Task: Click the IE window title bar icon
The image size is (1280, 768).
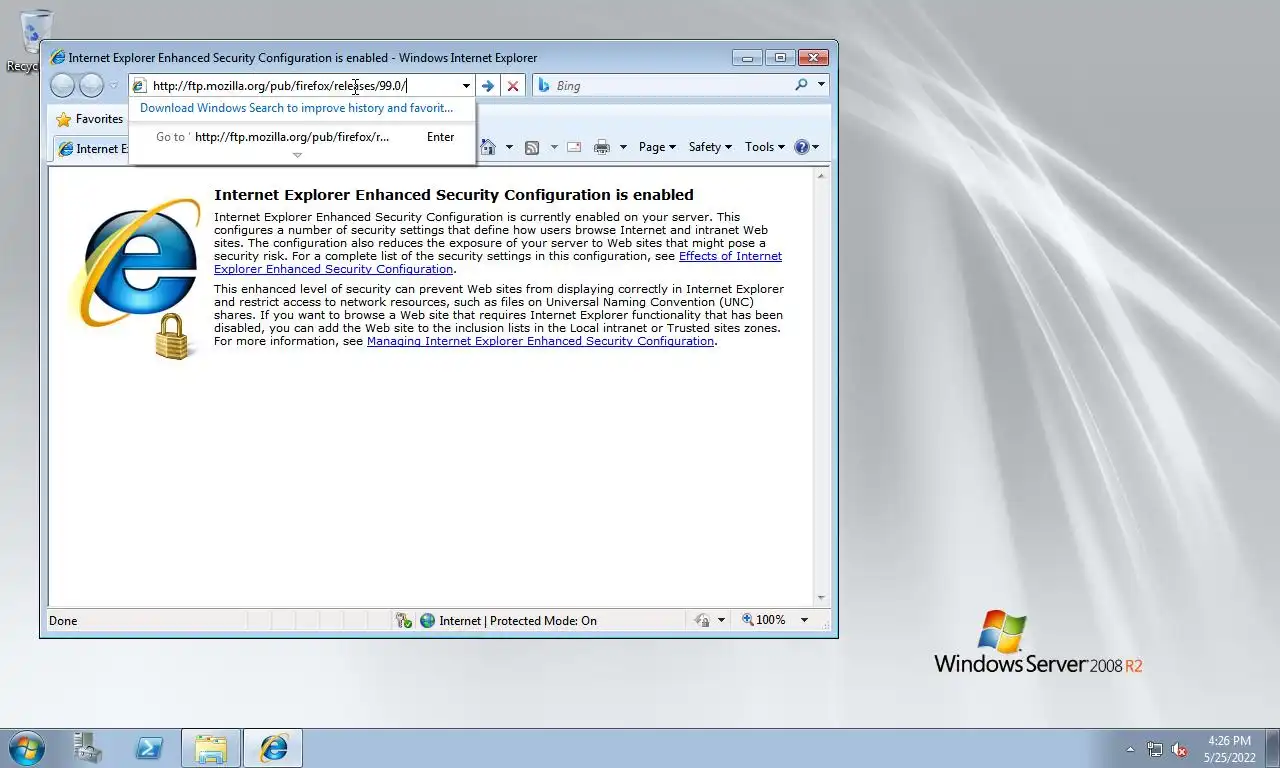Action: point(58,58)
